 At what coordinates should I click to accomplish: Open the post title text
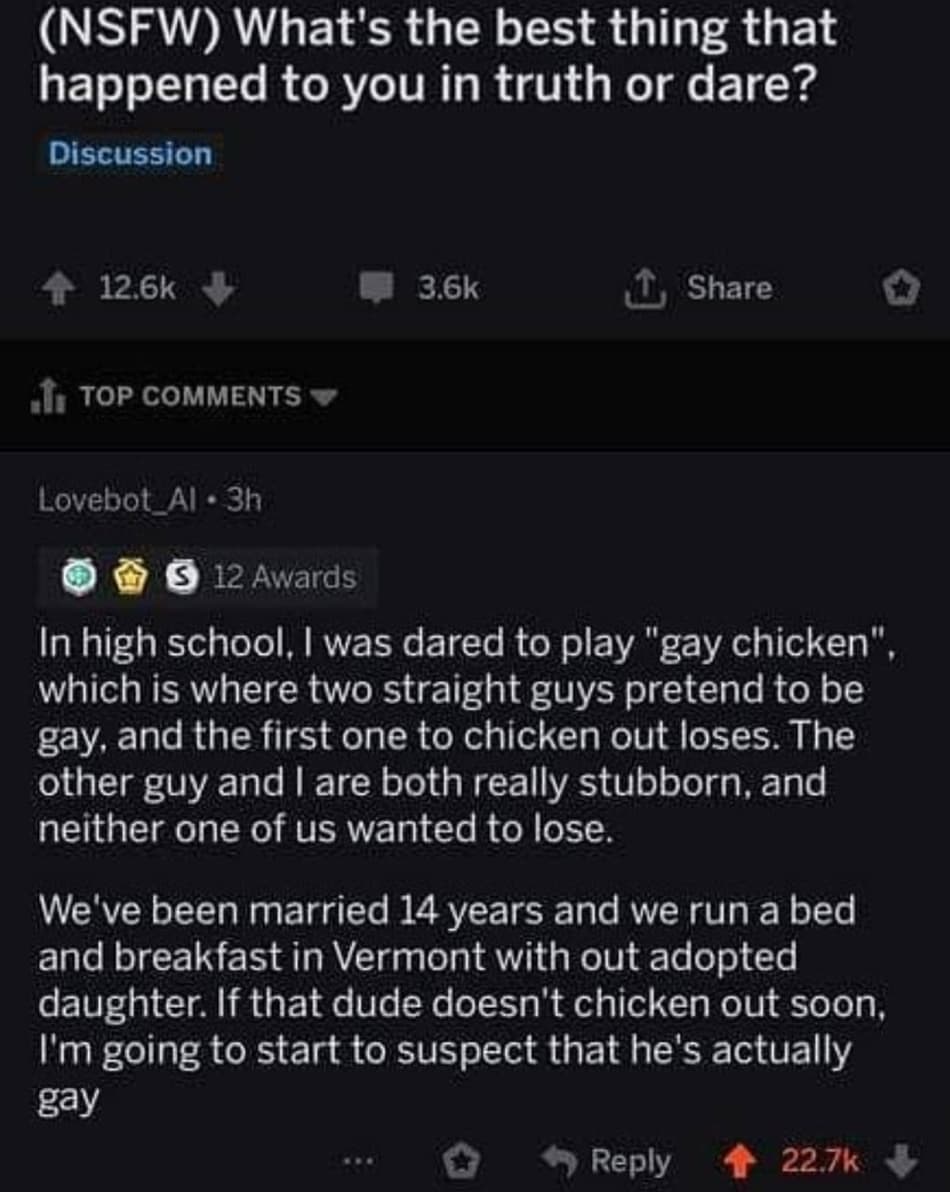coord(437,55)
